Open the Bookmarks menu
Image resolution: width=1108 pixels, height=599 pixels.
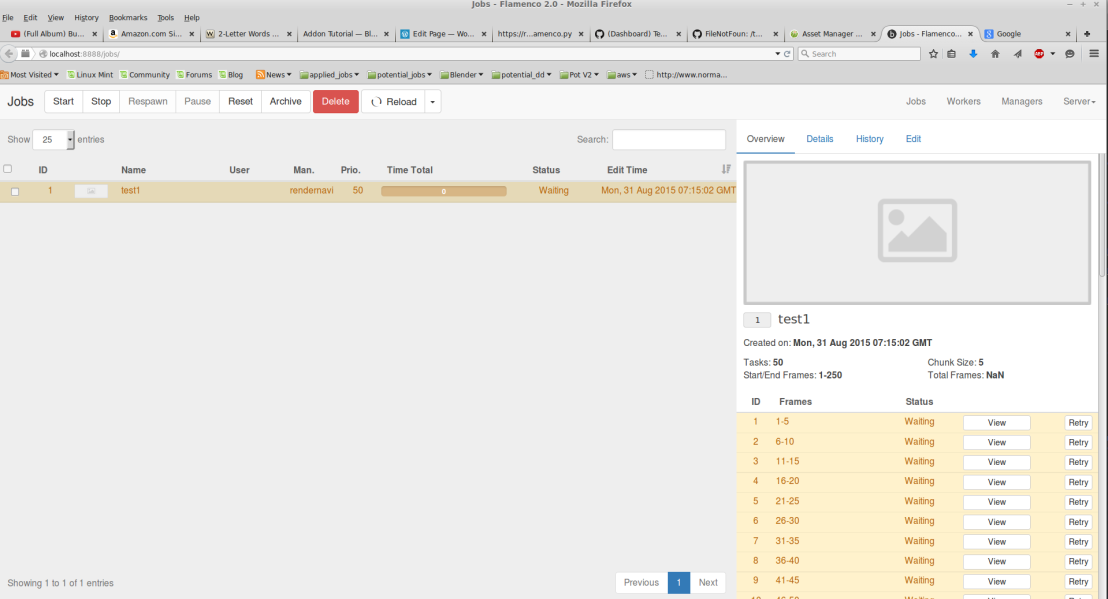click(127, 18)
